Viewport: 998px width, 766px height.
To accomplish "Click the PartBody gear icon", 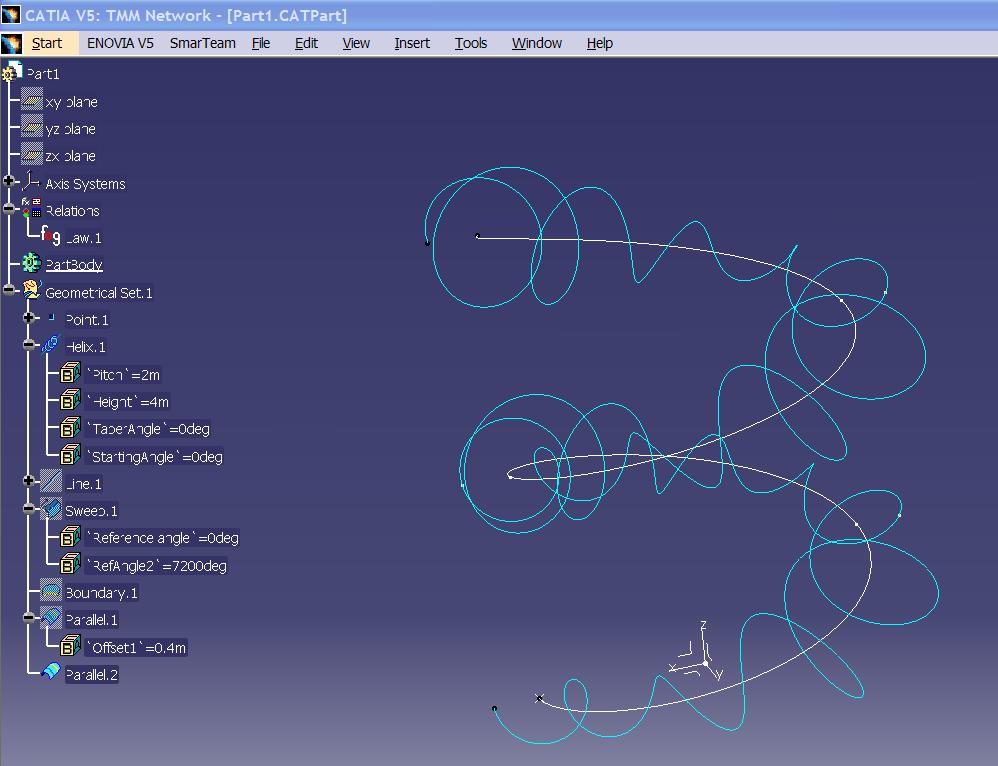I will tap(31, 263).
